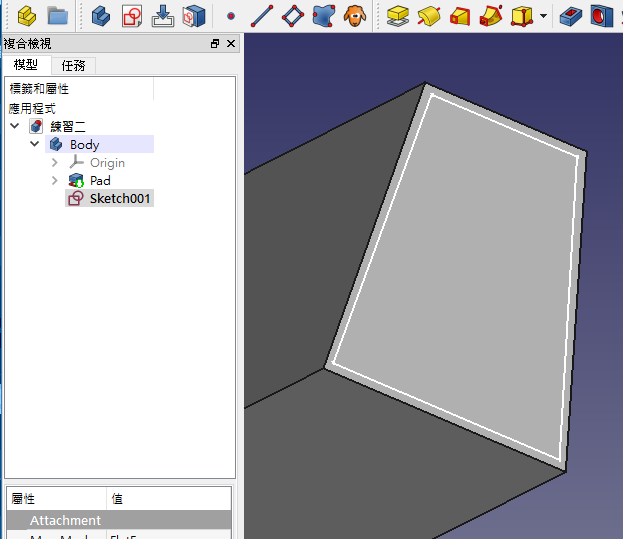Create a datum plane
This screenshot has height=539, width=623.
(x=293, y=16)
